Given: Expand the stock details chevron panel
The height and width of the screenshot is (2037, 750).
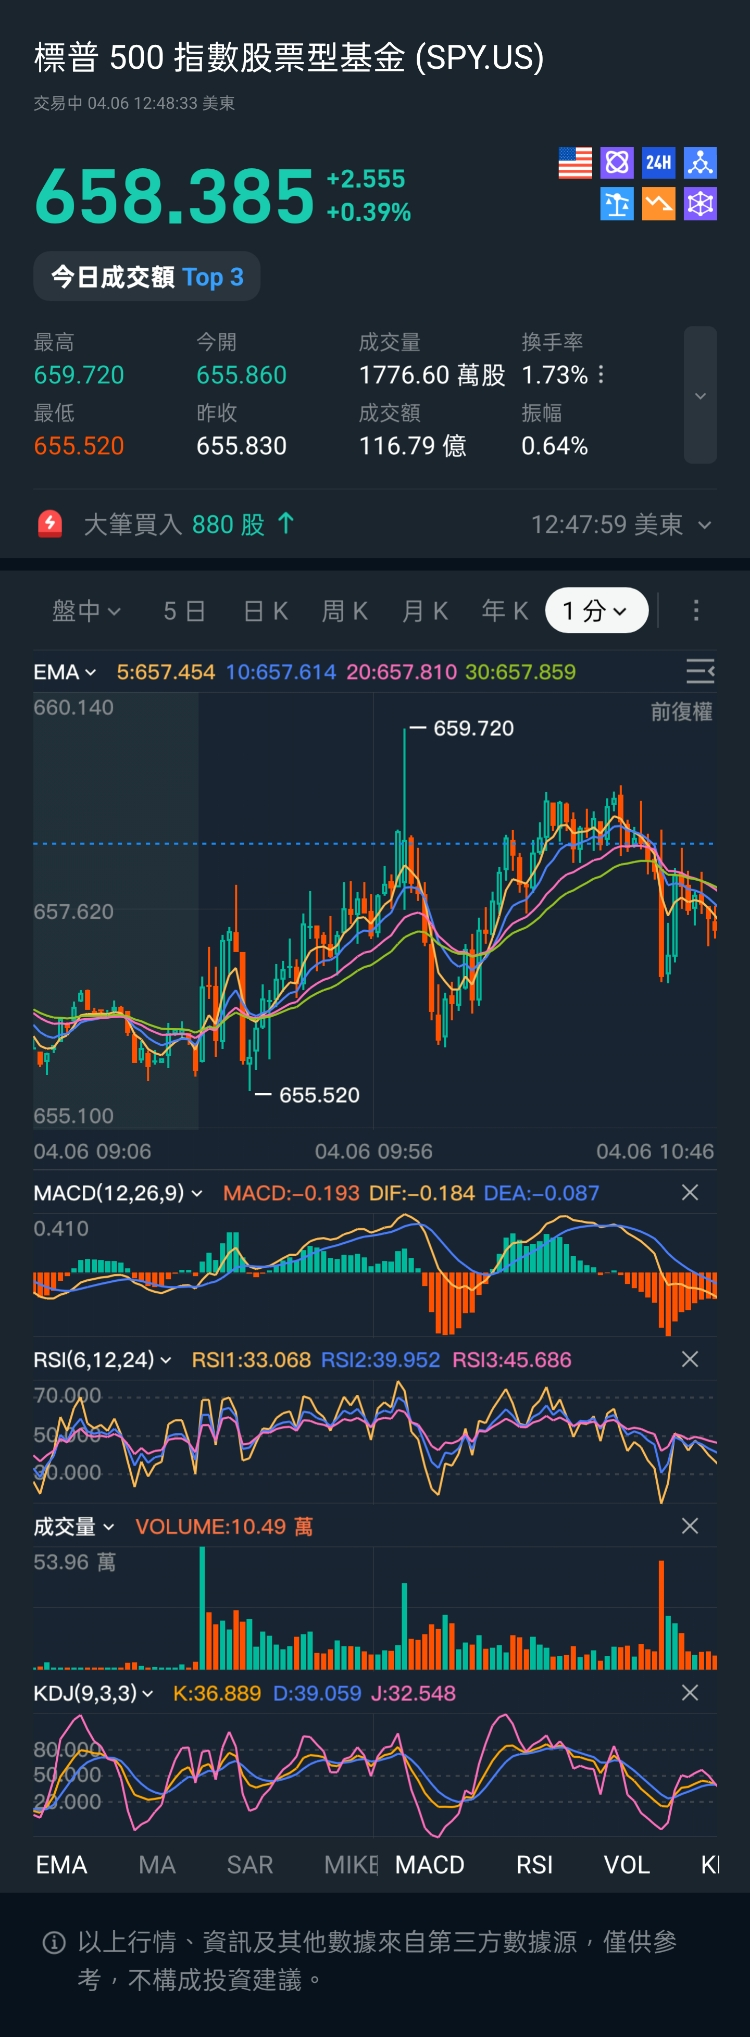Looking at the screenshot, I should tap(700, 395).
